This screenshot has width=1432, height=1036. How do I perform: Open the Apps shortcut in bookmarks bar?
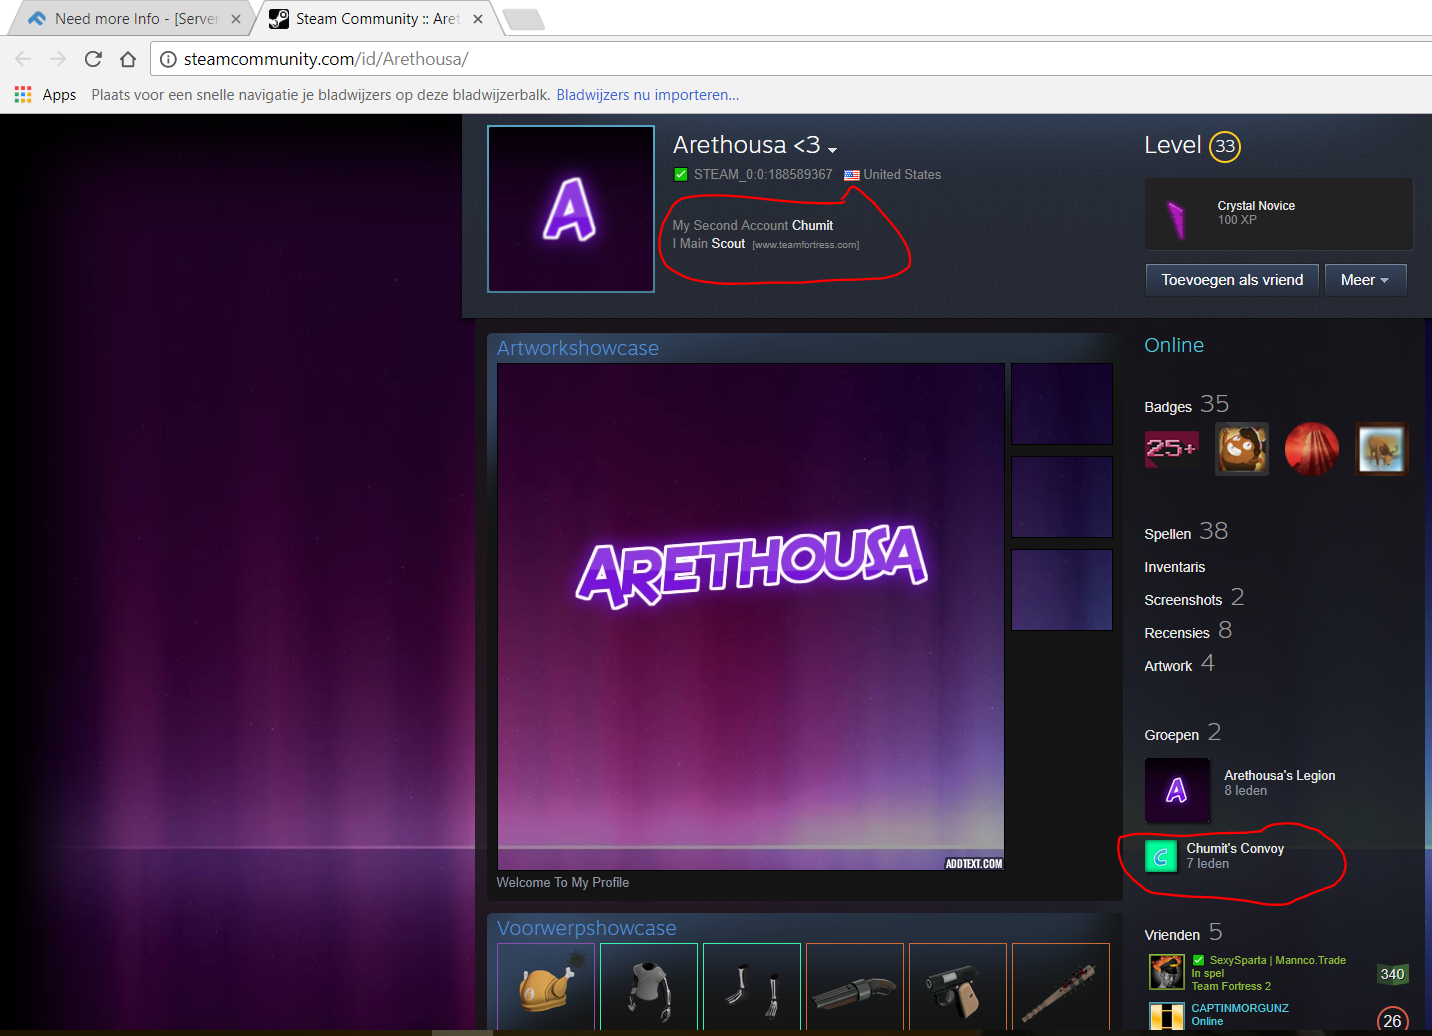[x=46, y=95]
